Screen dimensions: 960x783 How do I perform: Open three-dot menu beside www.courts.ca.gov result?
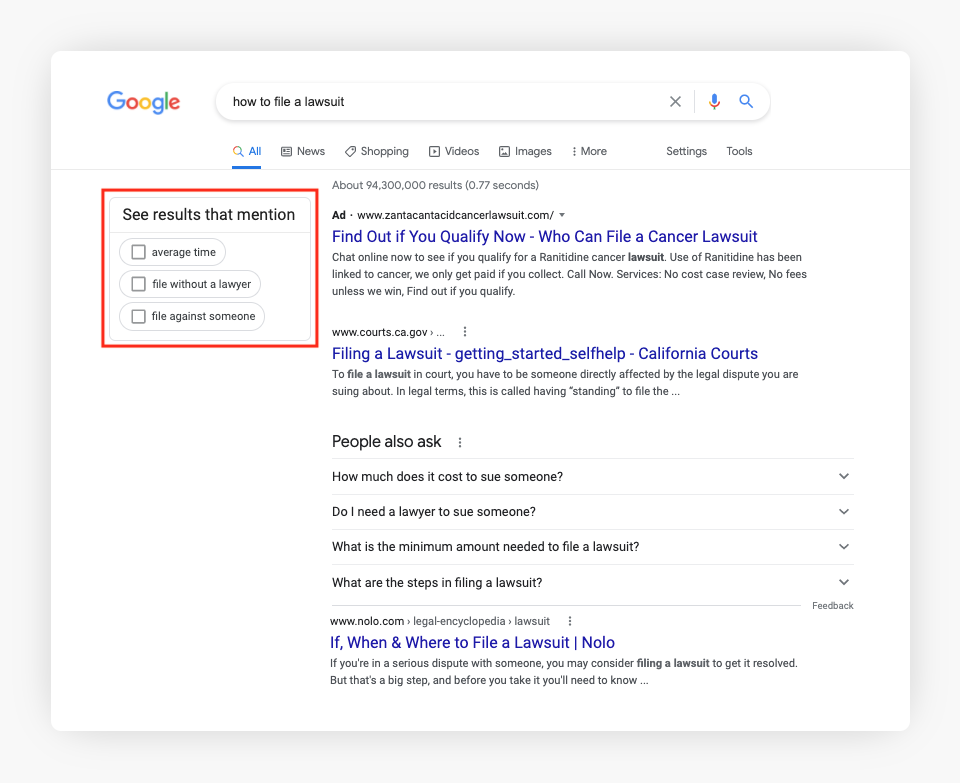465,332
